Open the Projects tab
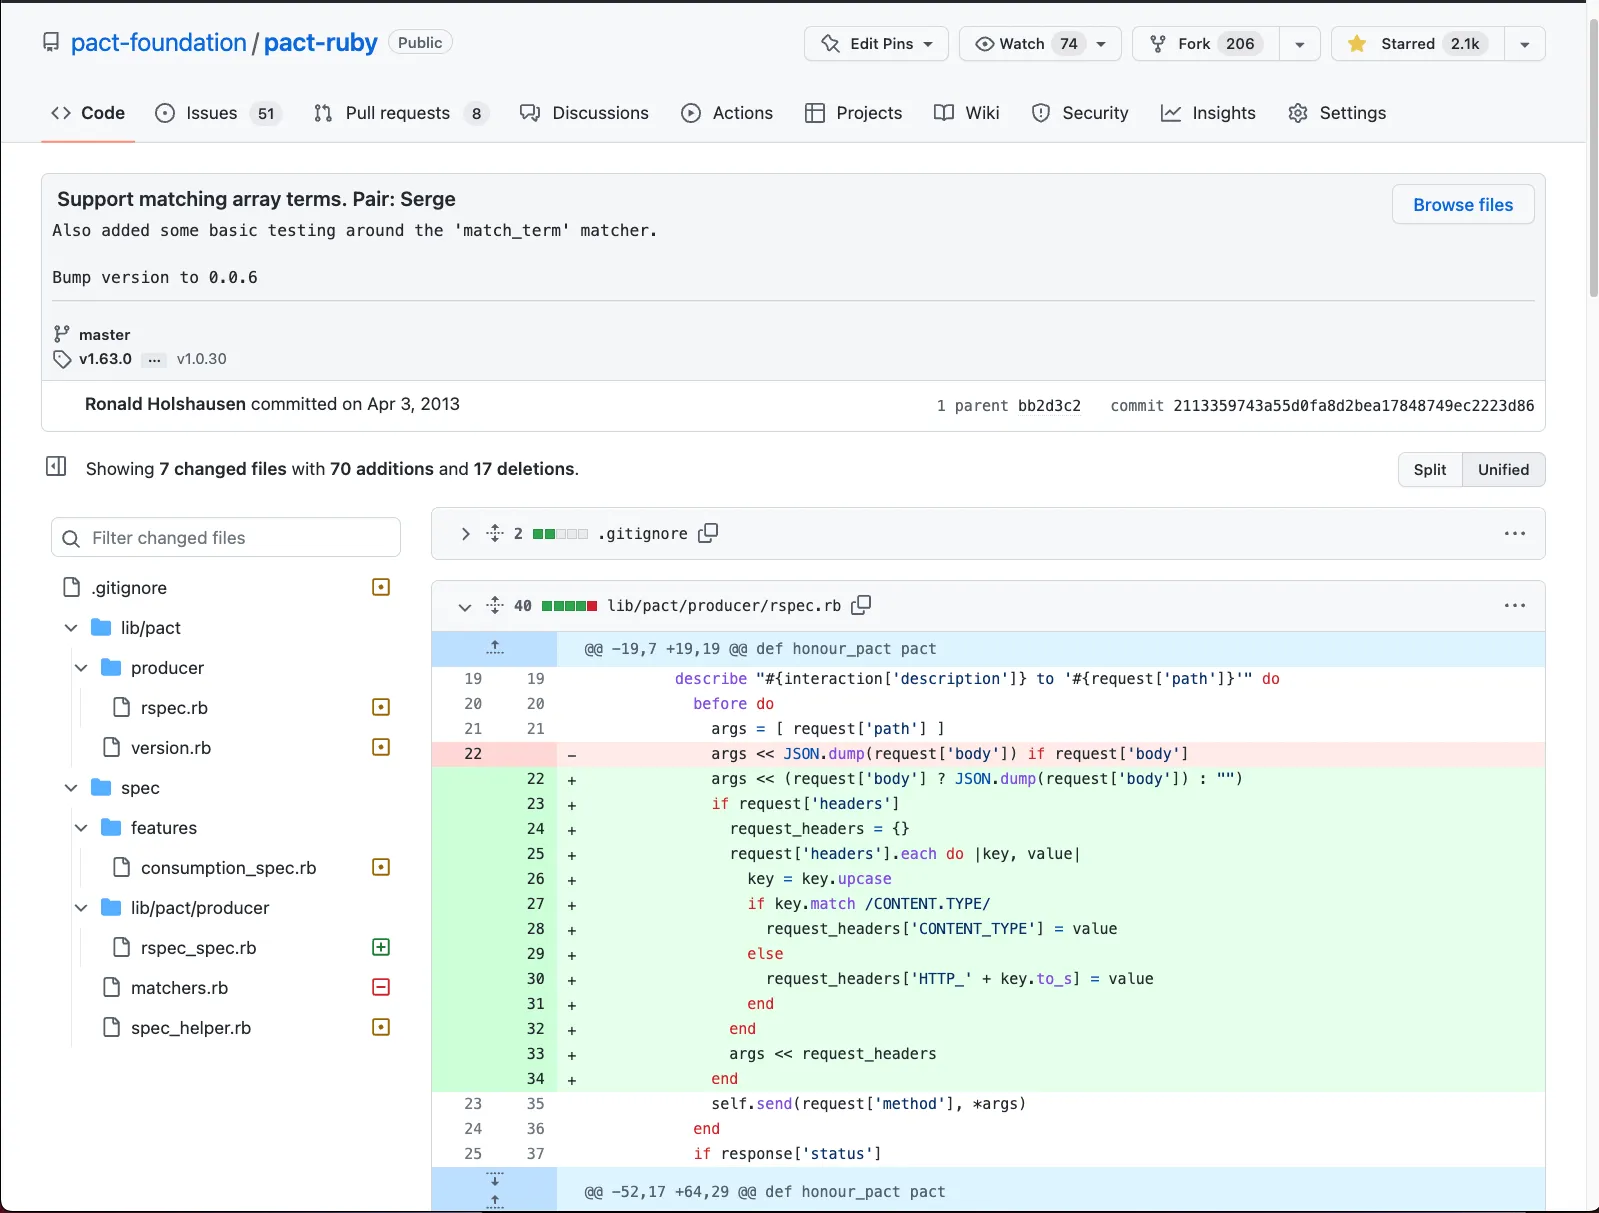The image size is (1599, 1213). pos(854,113)
